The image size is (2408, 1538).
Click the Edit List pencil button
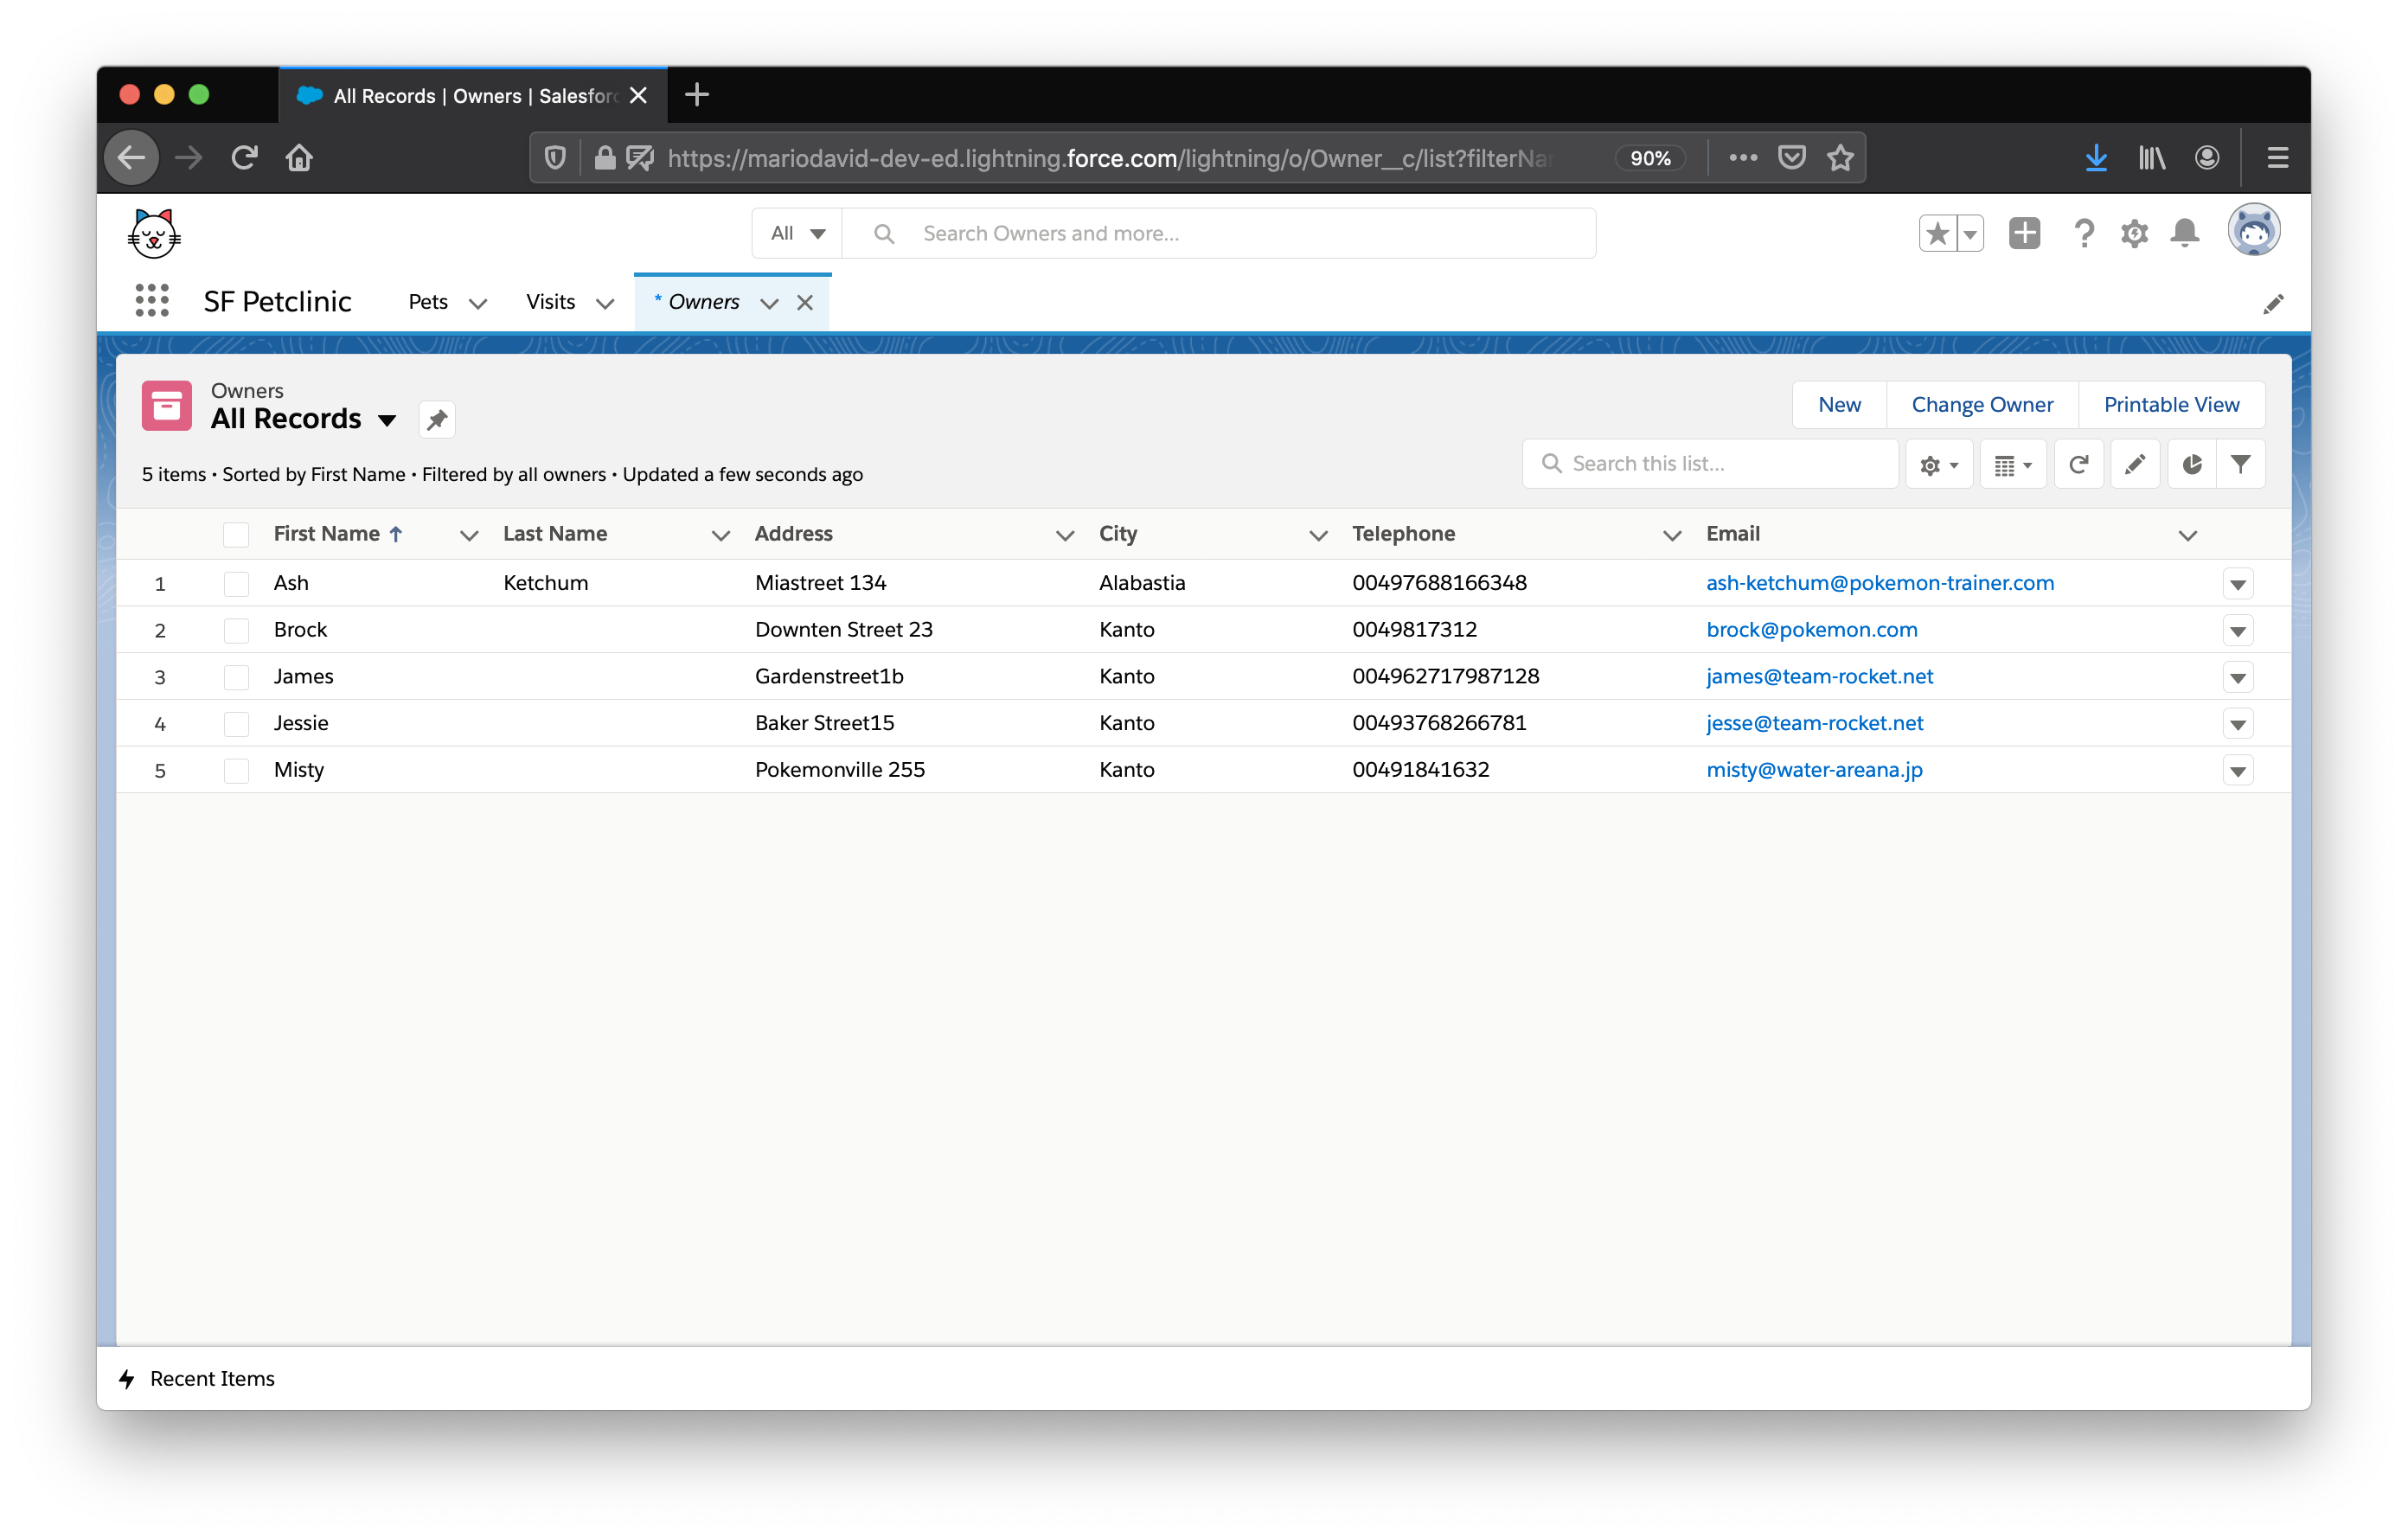(2134, 464)
